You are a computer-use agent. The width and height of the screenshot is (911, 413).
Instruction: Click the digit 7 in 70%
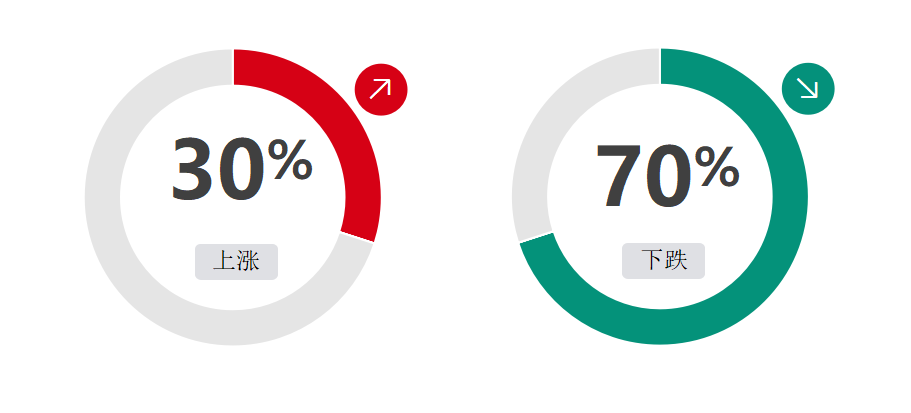pos(619,175)
